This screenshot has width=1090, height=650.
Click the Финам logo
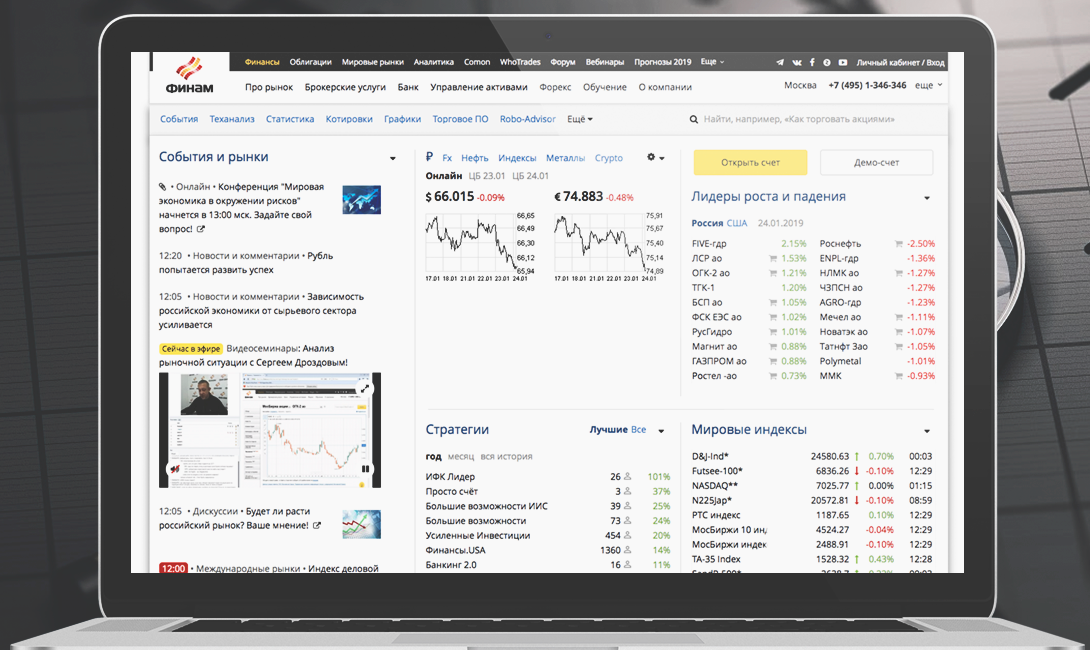tap(189, 75)
